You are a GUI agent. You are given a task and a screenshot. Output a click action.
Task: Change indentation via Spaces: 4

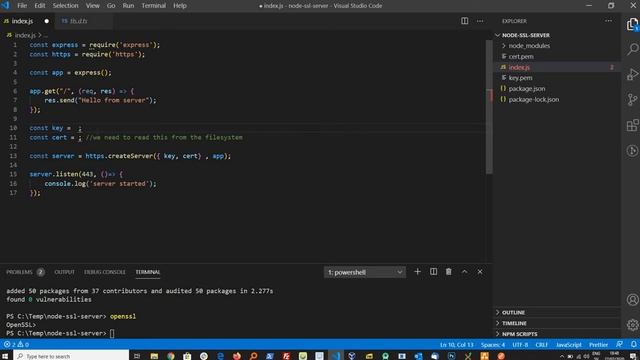click(x=493, y=344)
